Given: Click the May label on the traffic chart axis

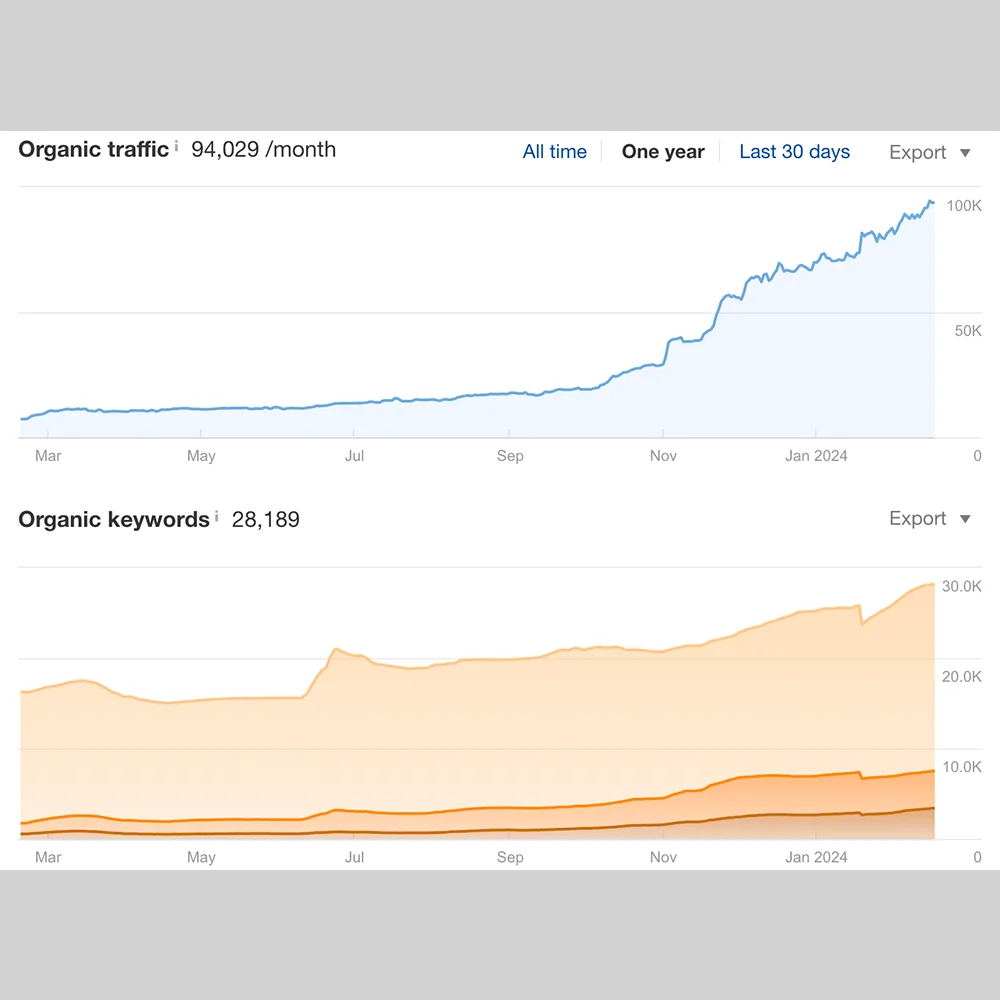Looking at the screenshot, I should (x=201, y=456).
